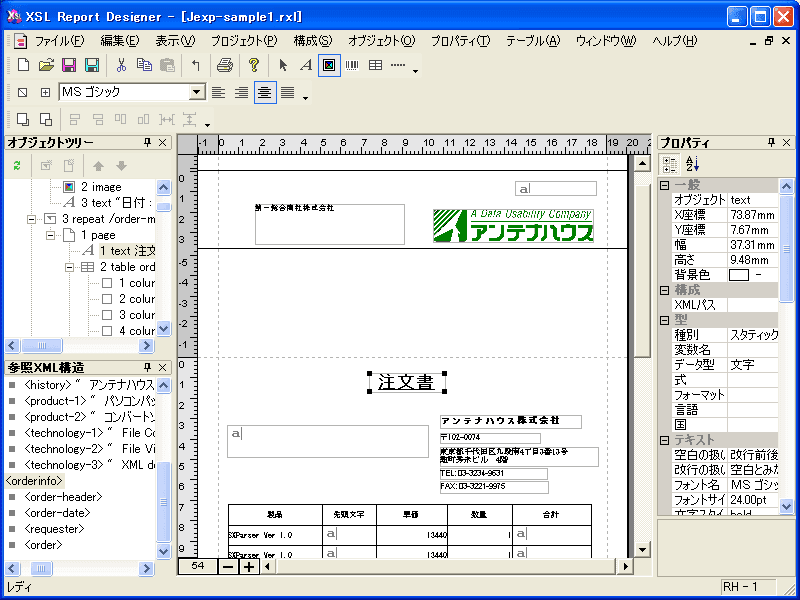
Task: Switch properties to categorized view
Action: [x=670, y=164]
